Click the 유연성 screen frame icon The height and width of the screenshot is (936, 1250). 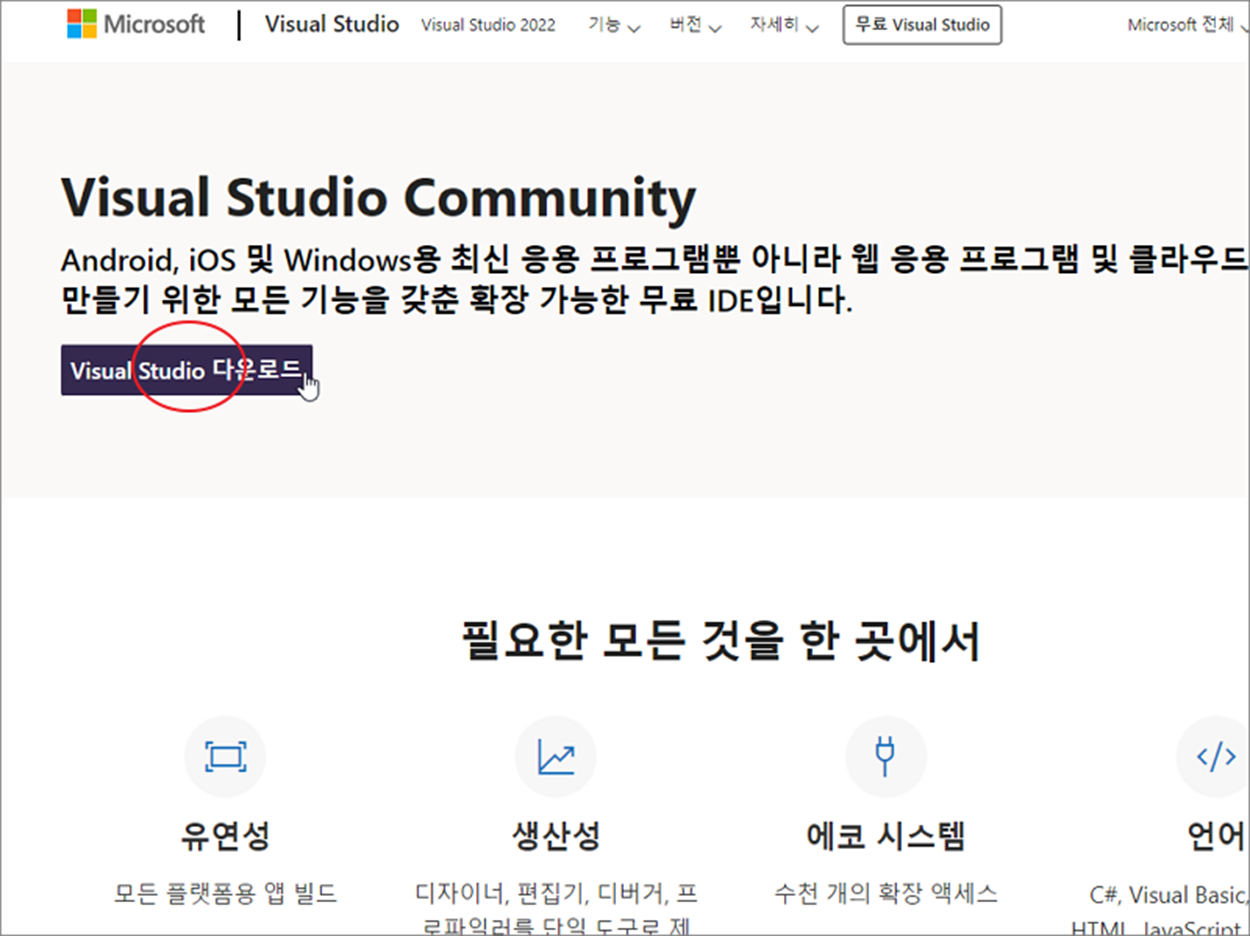pos(225,757)
